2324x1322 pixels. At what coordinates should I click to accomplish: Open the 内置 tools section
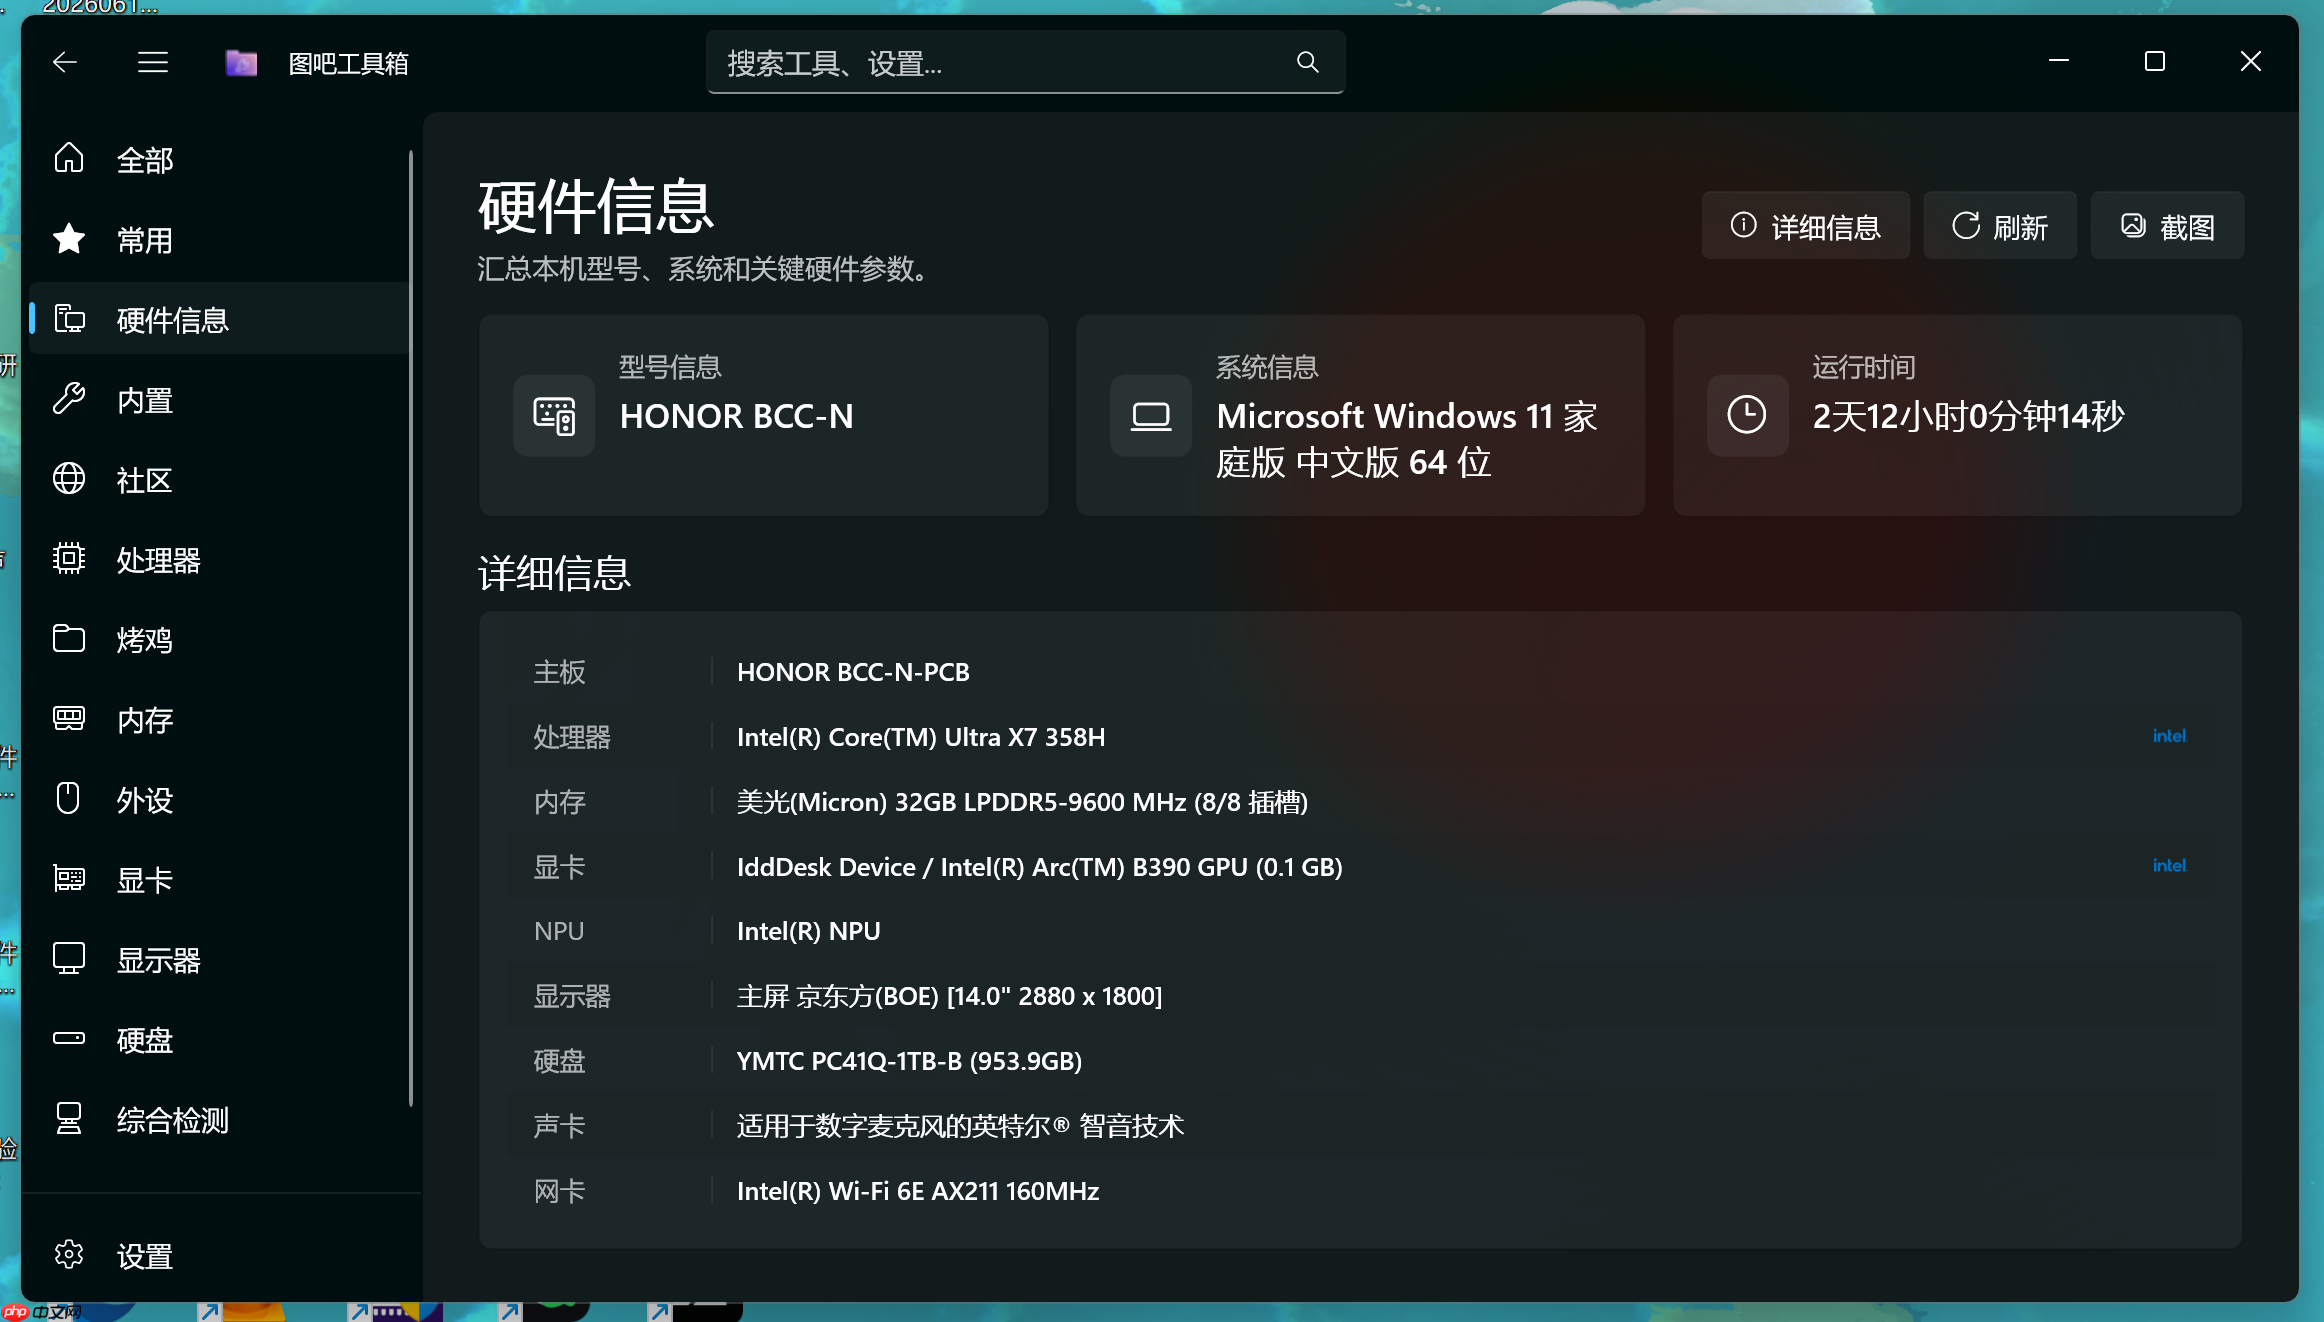[219, 400]
